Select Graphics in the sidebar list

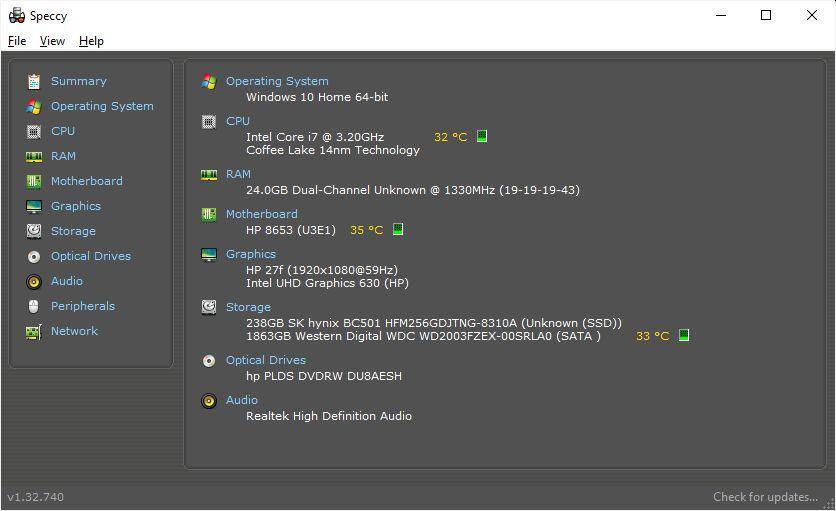coord(76,206)
